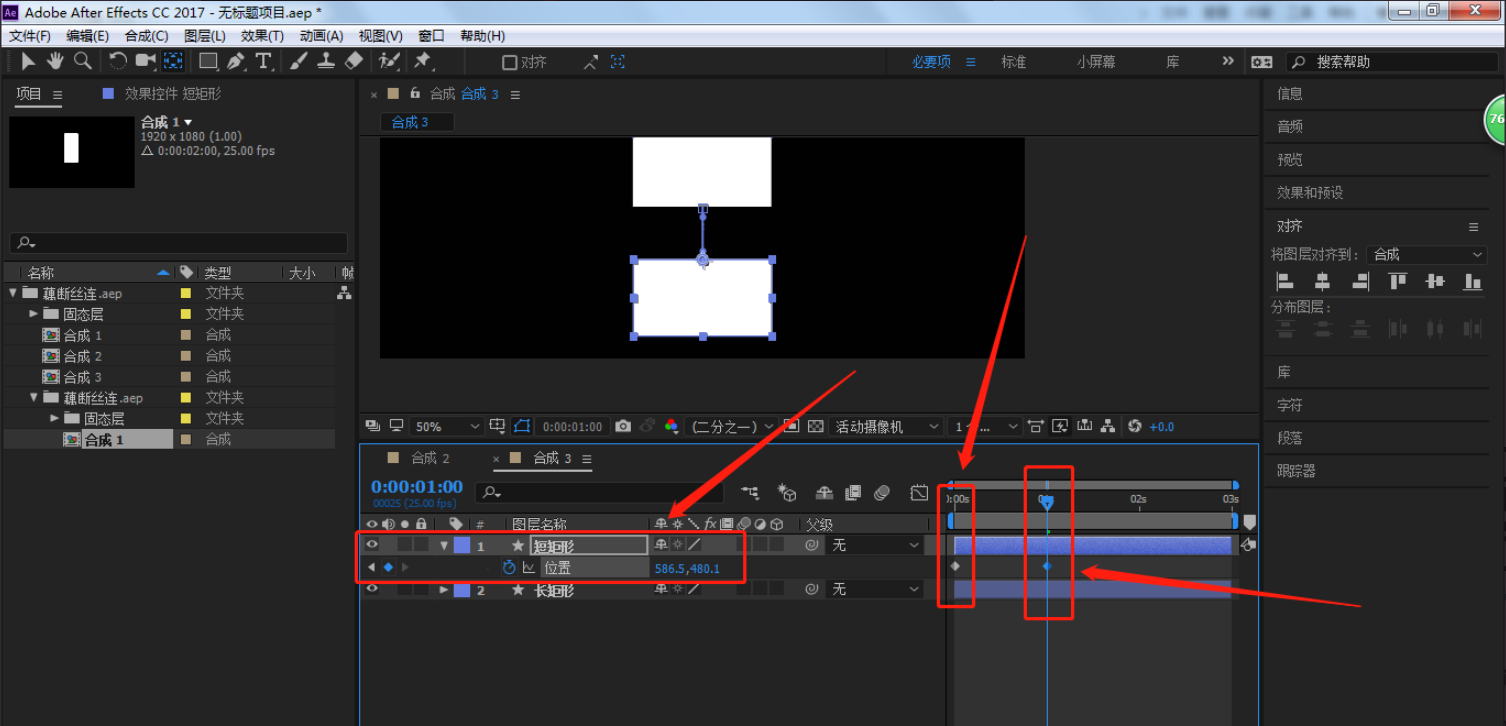Viewport: 1506px width, 726px height.
Task: Toggle transparency grid in viewer
Action: click(x=815, y=426)
